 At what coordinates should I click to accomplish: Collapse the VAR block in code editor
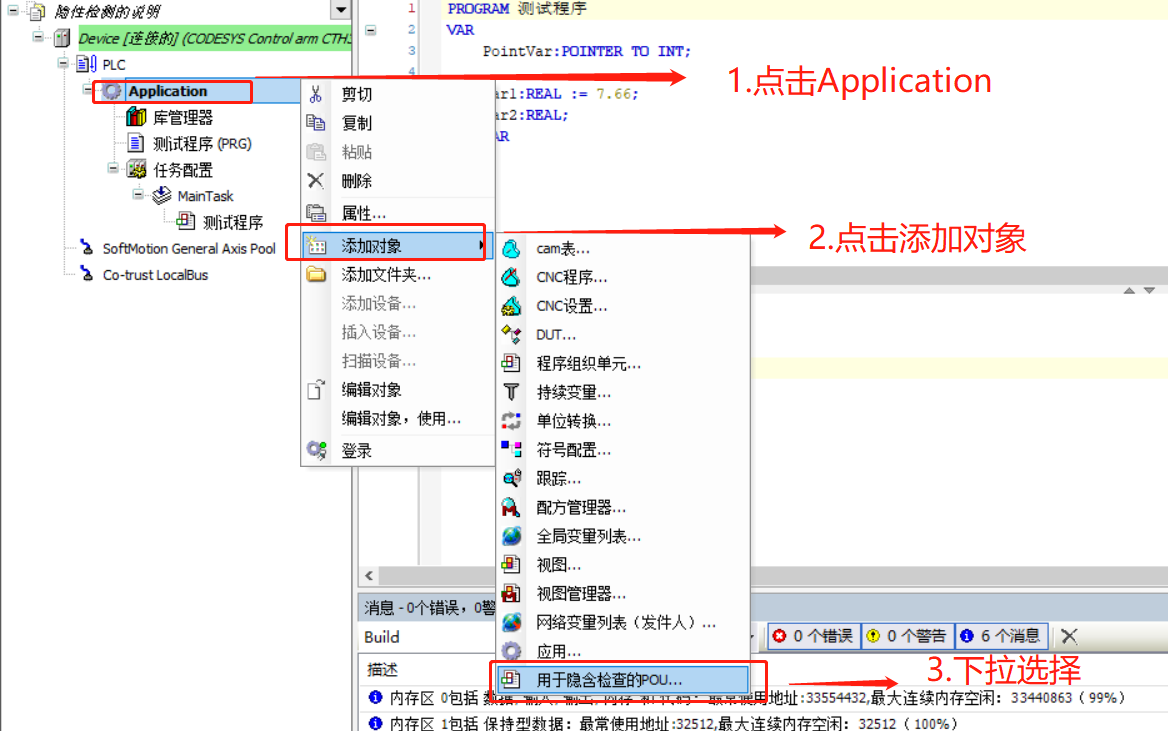click(370, 31)
